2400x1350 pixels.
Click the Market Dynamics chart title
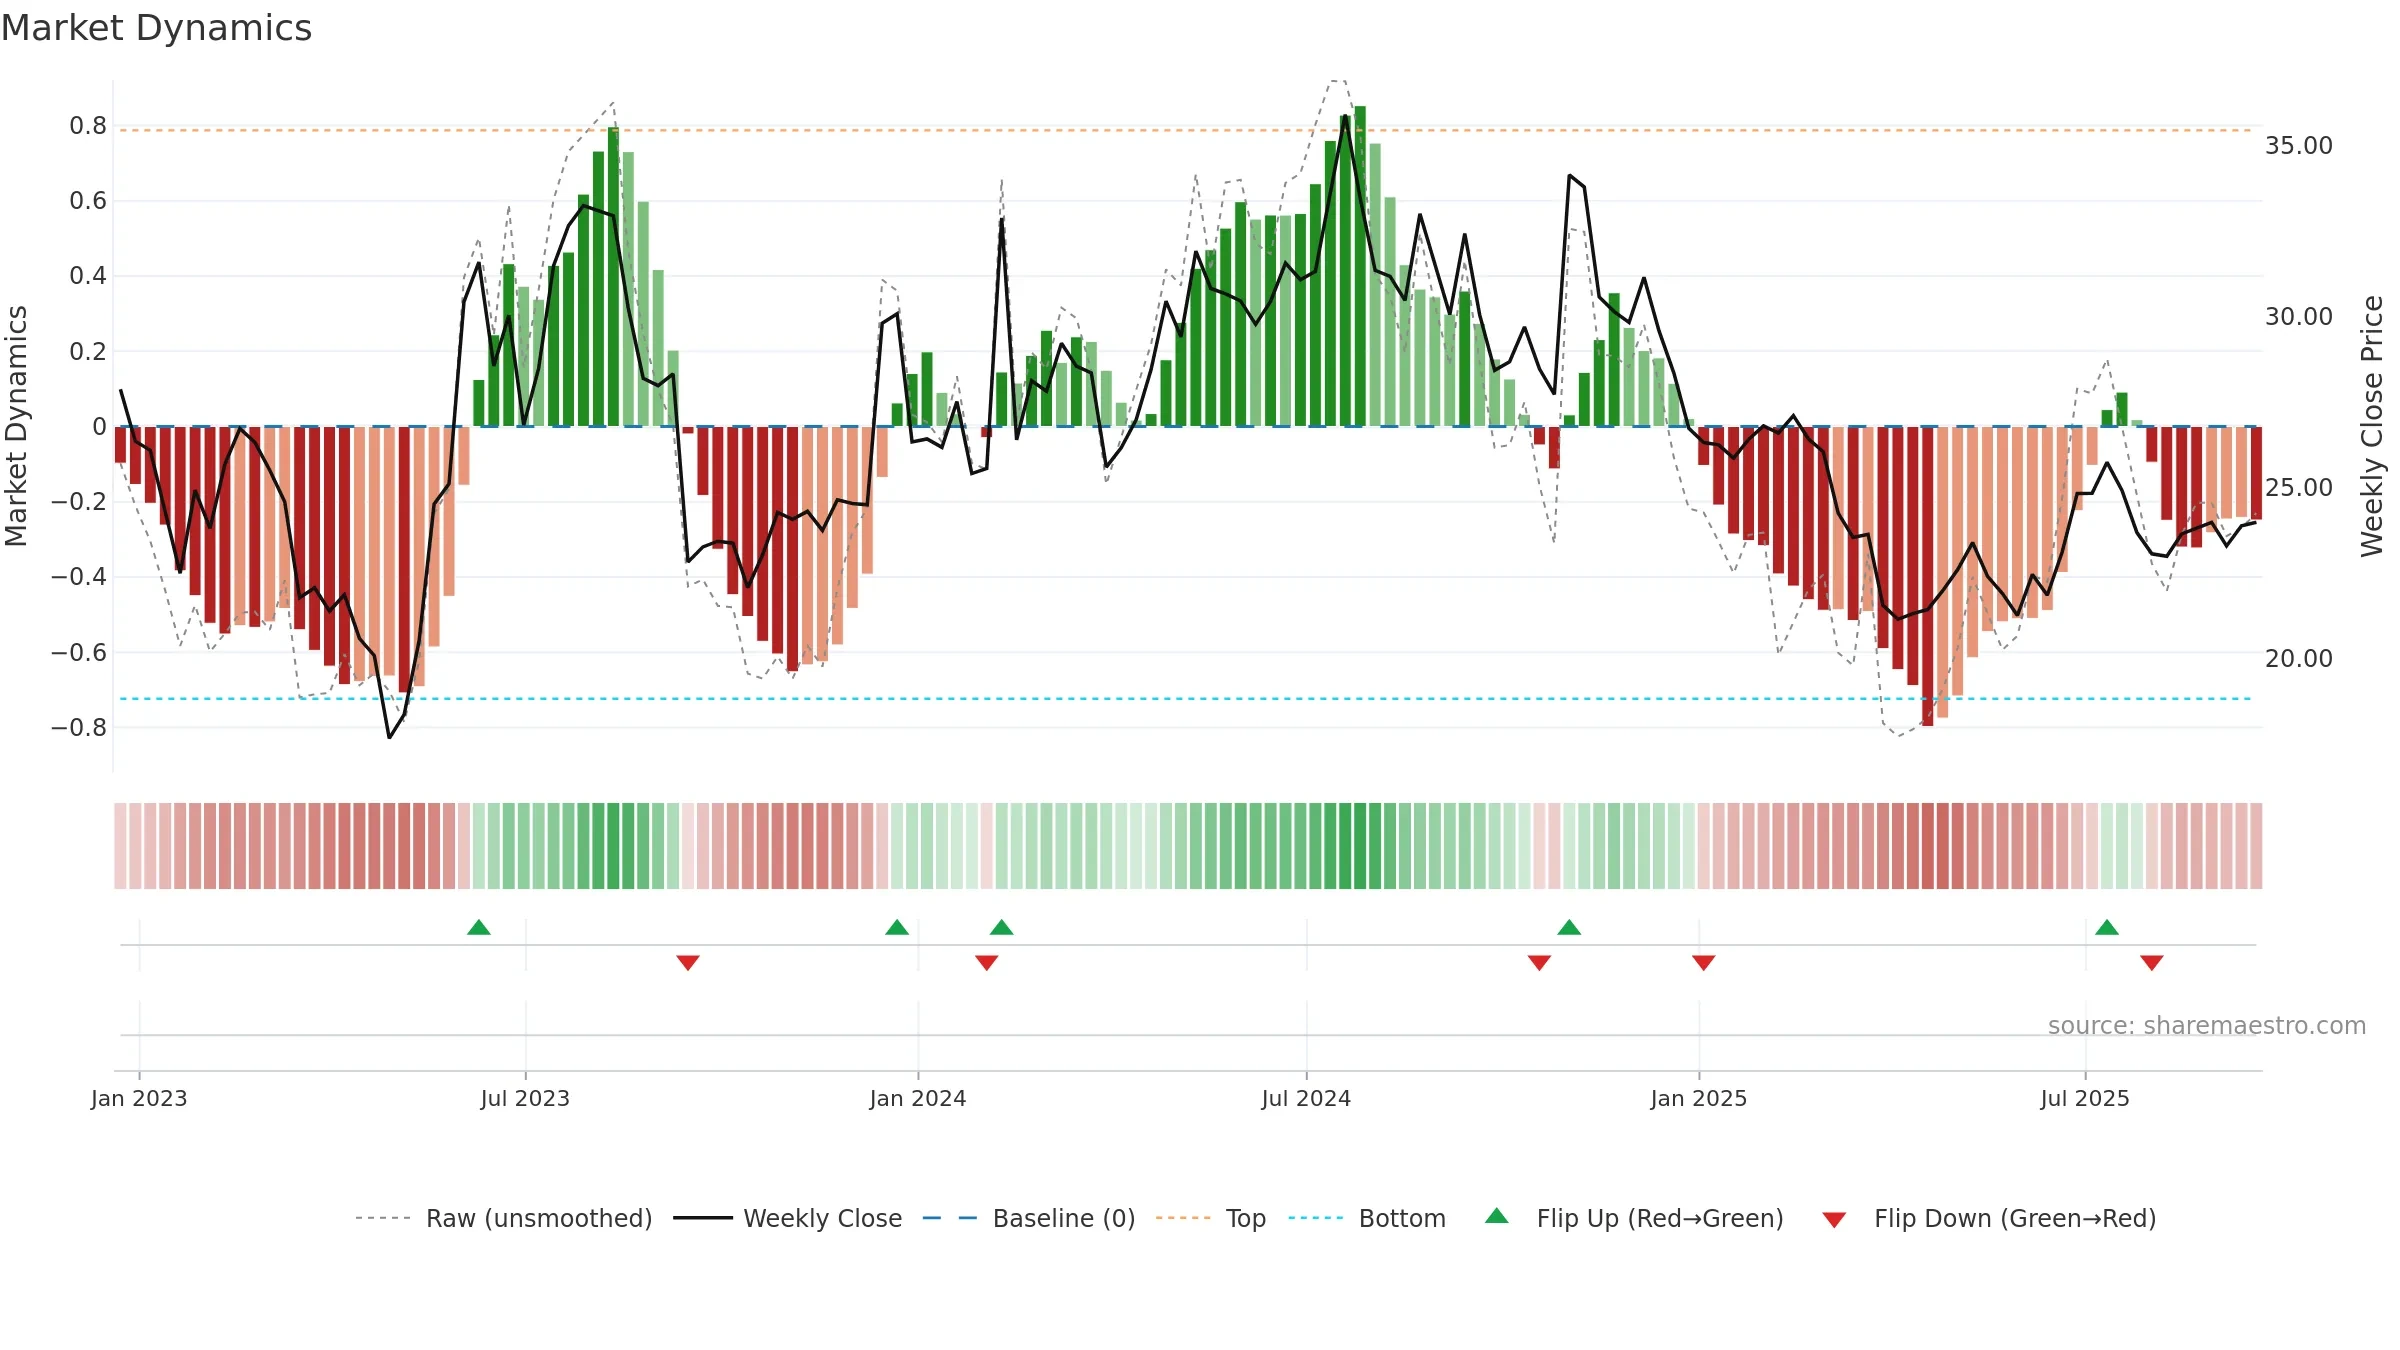point(157,28)
